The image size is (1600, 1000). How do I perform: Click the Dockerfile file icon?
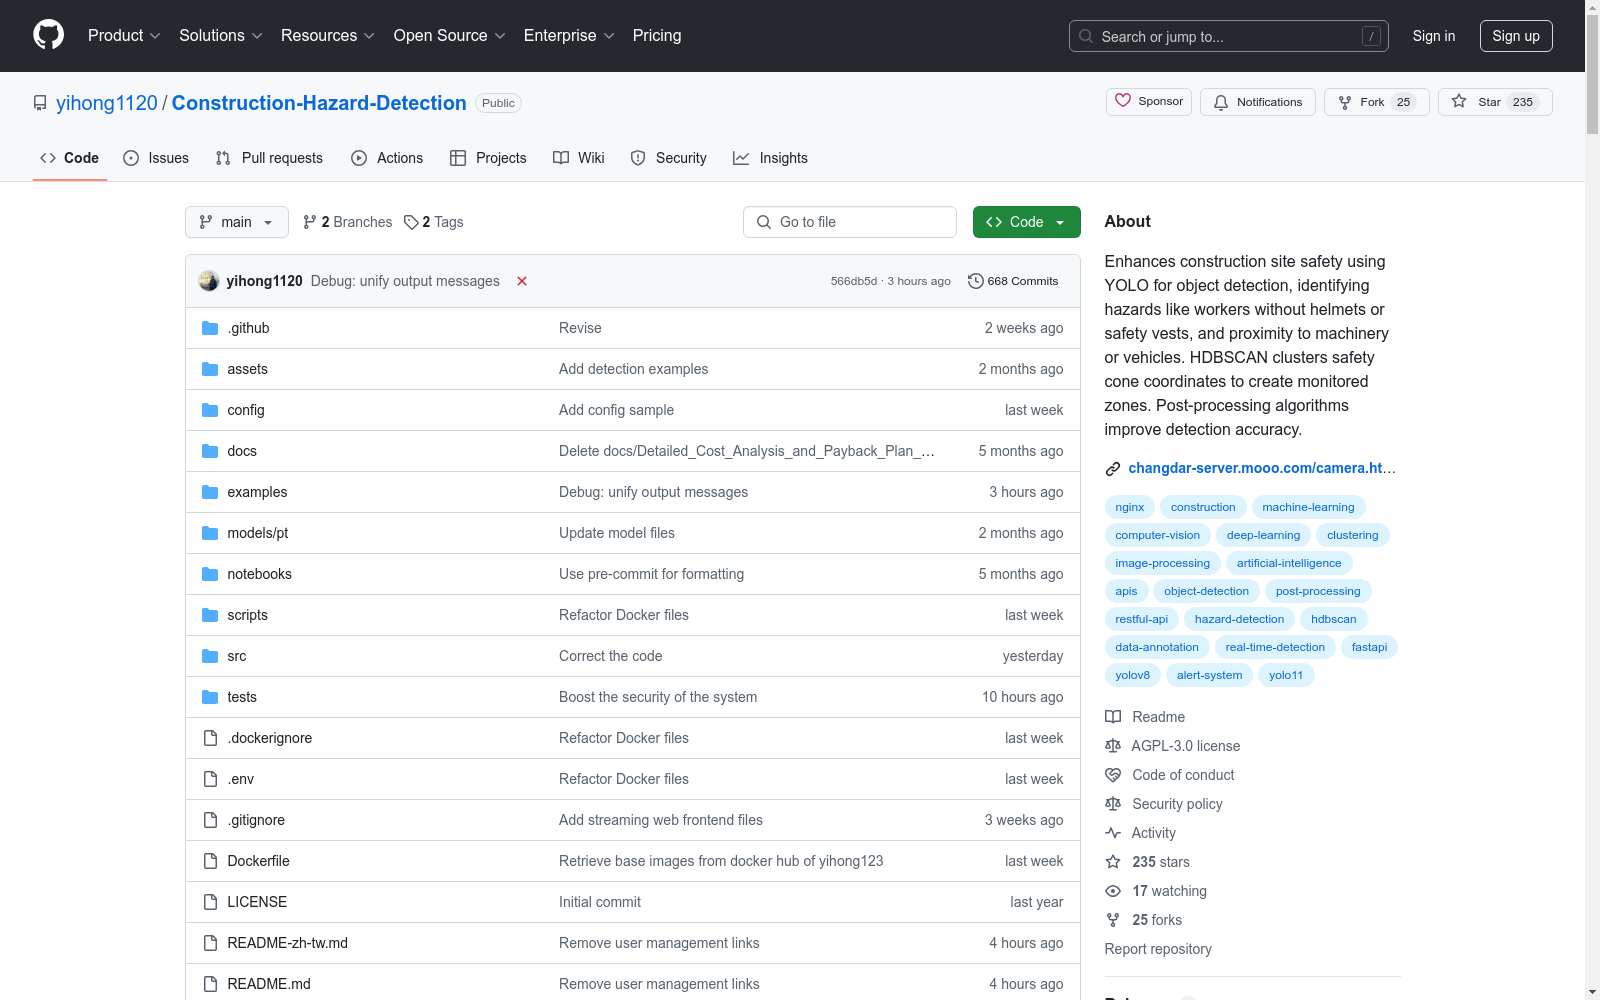coord(210,861)
